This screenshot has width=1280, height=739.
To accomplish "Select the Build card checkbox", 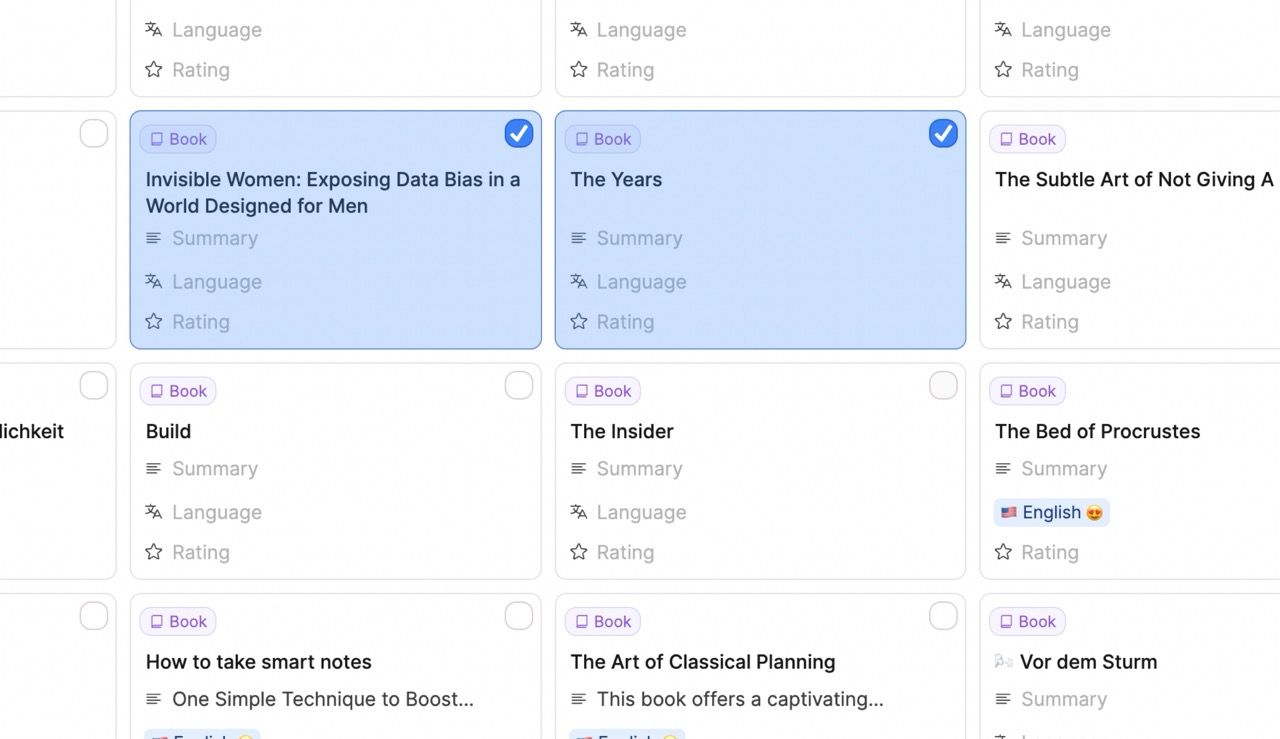I will click(518, 386).
